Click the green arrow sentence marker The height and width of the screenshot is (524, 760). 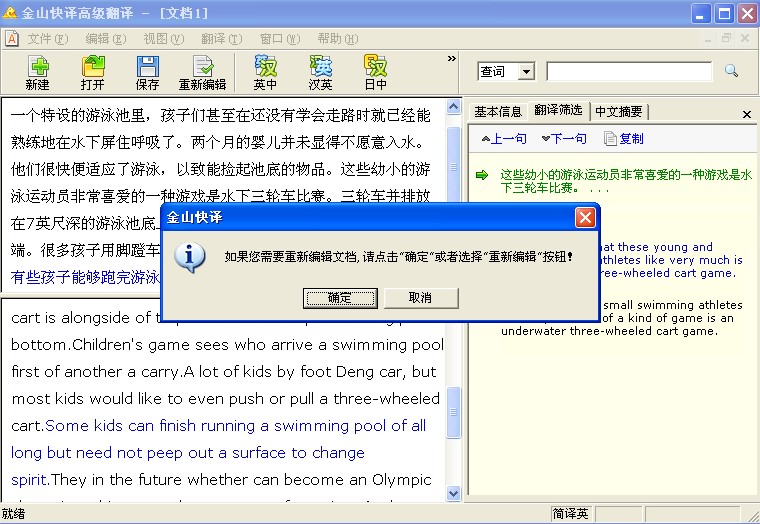(482, 175)
